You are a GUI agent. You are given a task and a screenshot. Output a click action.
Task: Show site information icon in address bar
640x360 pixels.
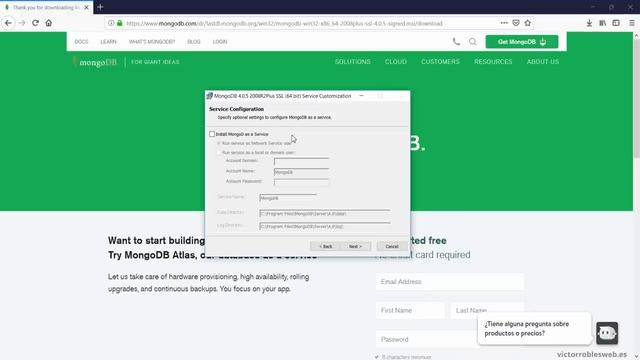pyautogui.click(x=111, y=23)
